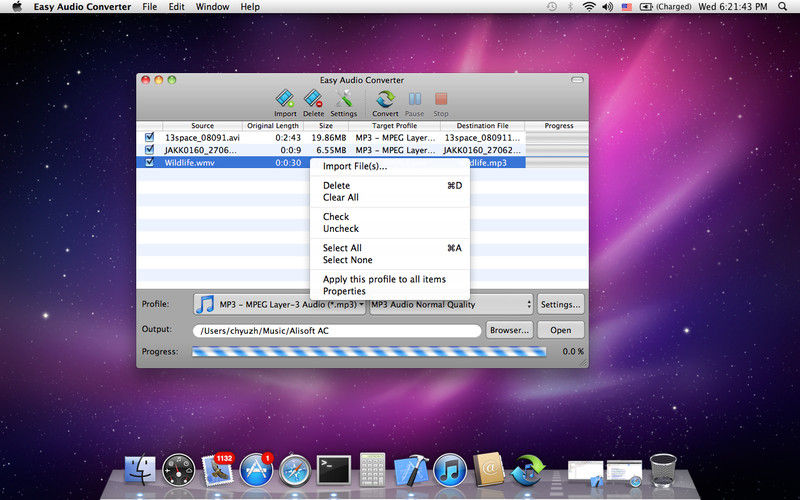Click the US flag input menu icon
Viewport: 800px width, 500px height.
627,7
